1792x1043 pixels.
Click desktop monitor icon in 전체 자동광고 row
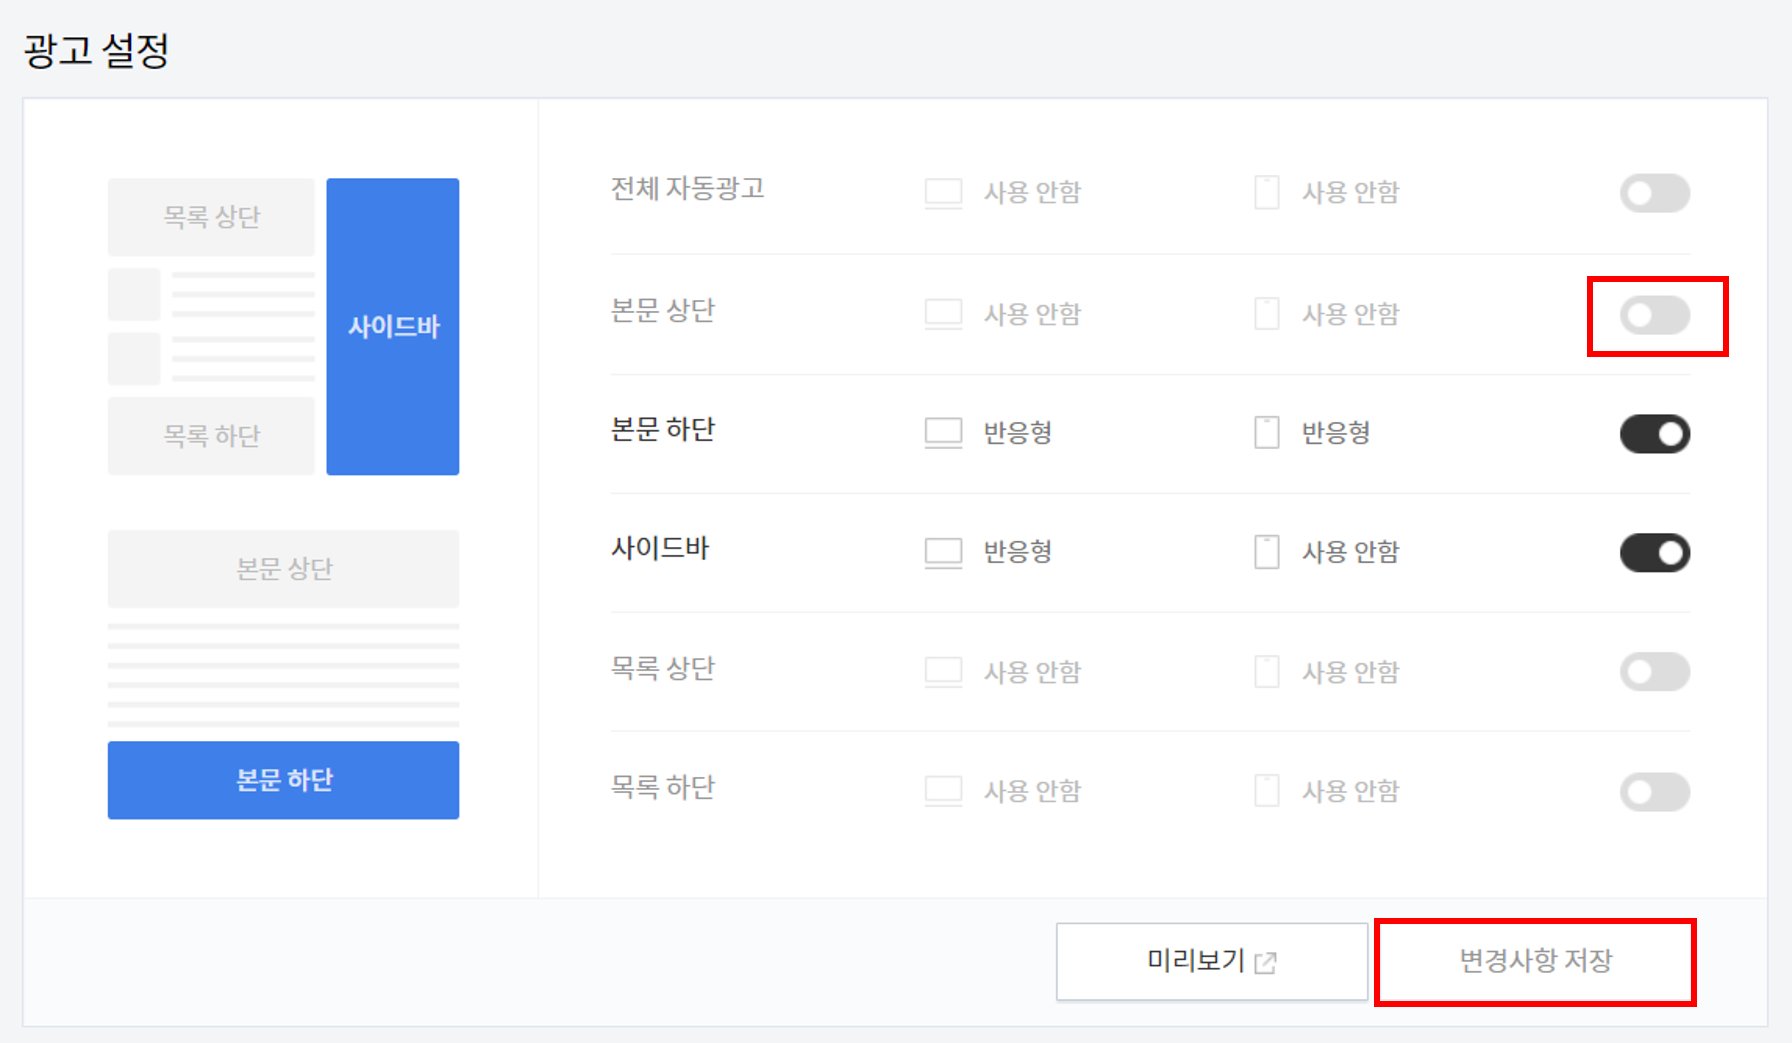pos(943,193)
